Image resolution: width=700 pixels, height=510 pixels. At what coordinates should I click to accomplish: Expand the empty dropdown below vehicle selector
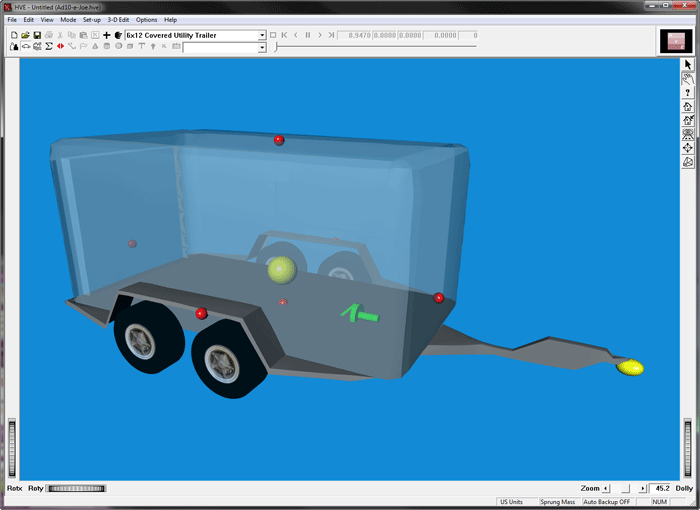[x=262, y=47]
